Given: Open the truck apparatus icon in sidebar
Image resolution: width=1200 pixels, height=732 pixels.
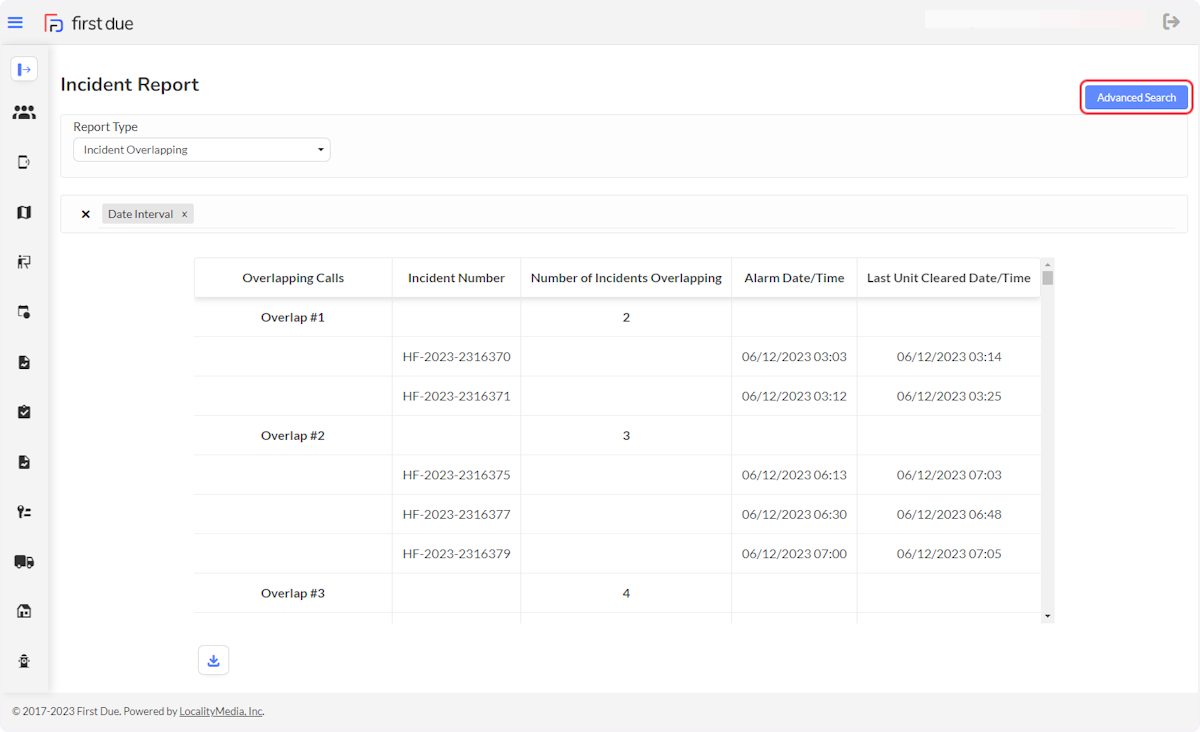Looking at the screenshot, I should [x=24, y=562].
